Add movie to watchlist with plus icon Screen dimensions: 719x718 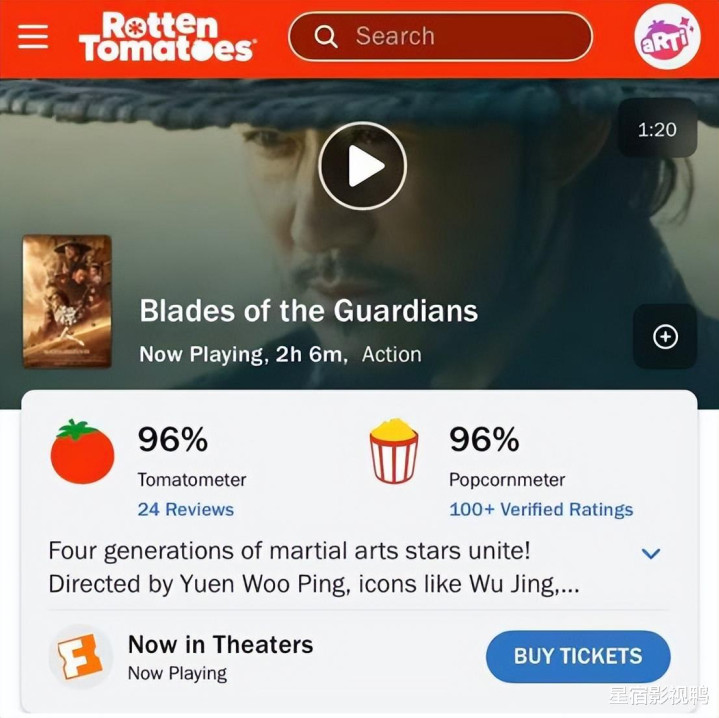665,337
